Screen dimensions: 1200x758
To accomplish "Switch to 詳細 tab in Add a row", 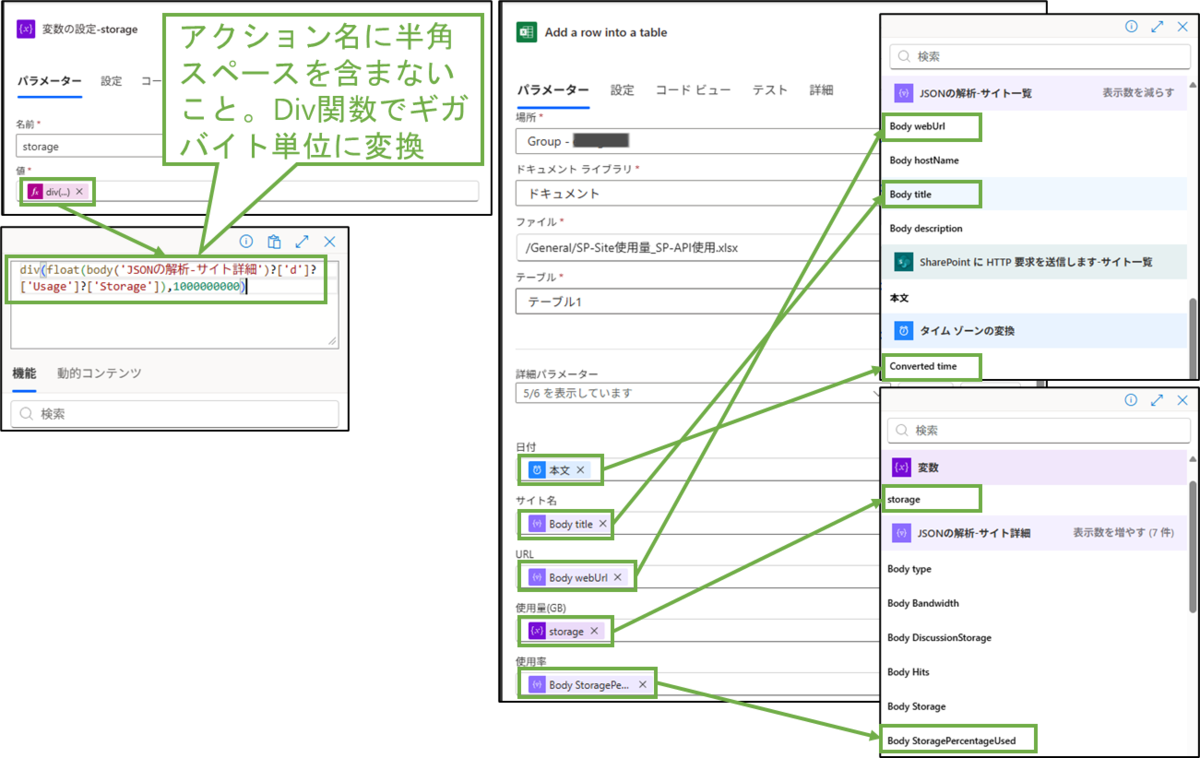I will (x=821, y=90).
